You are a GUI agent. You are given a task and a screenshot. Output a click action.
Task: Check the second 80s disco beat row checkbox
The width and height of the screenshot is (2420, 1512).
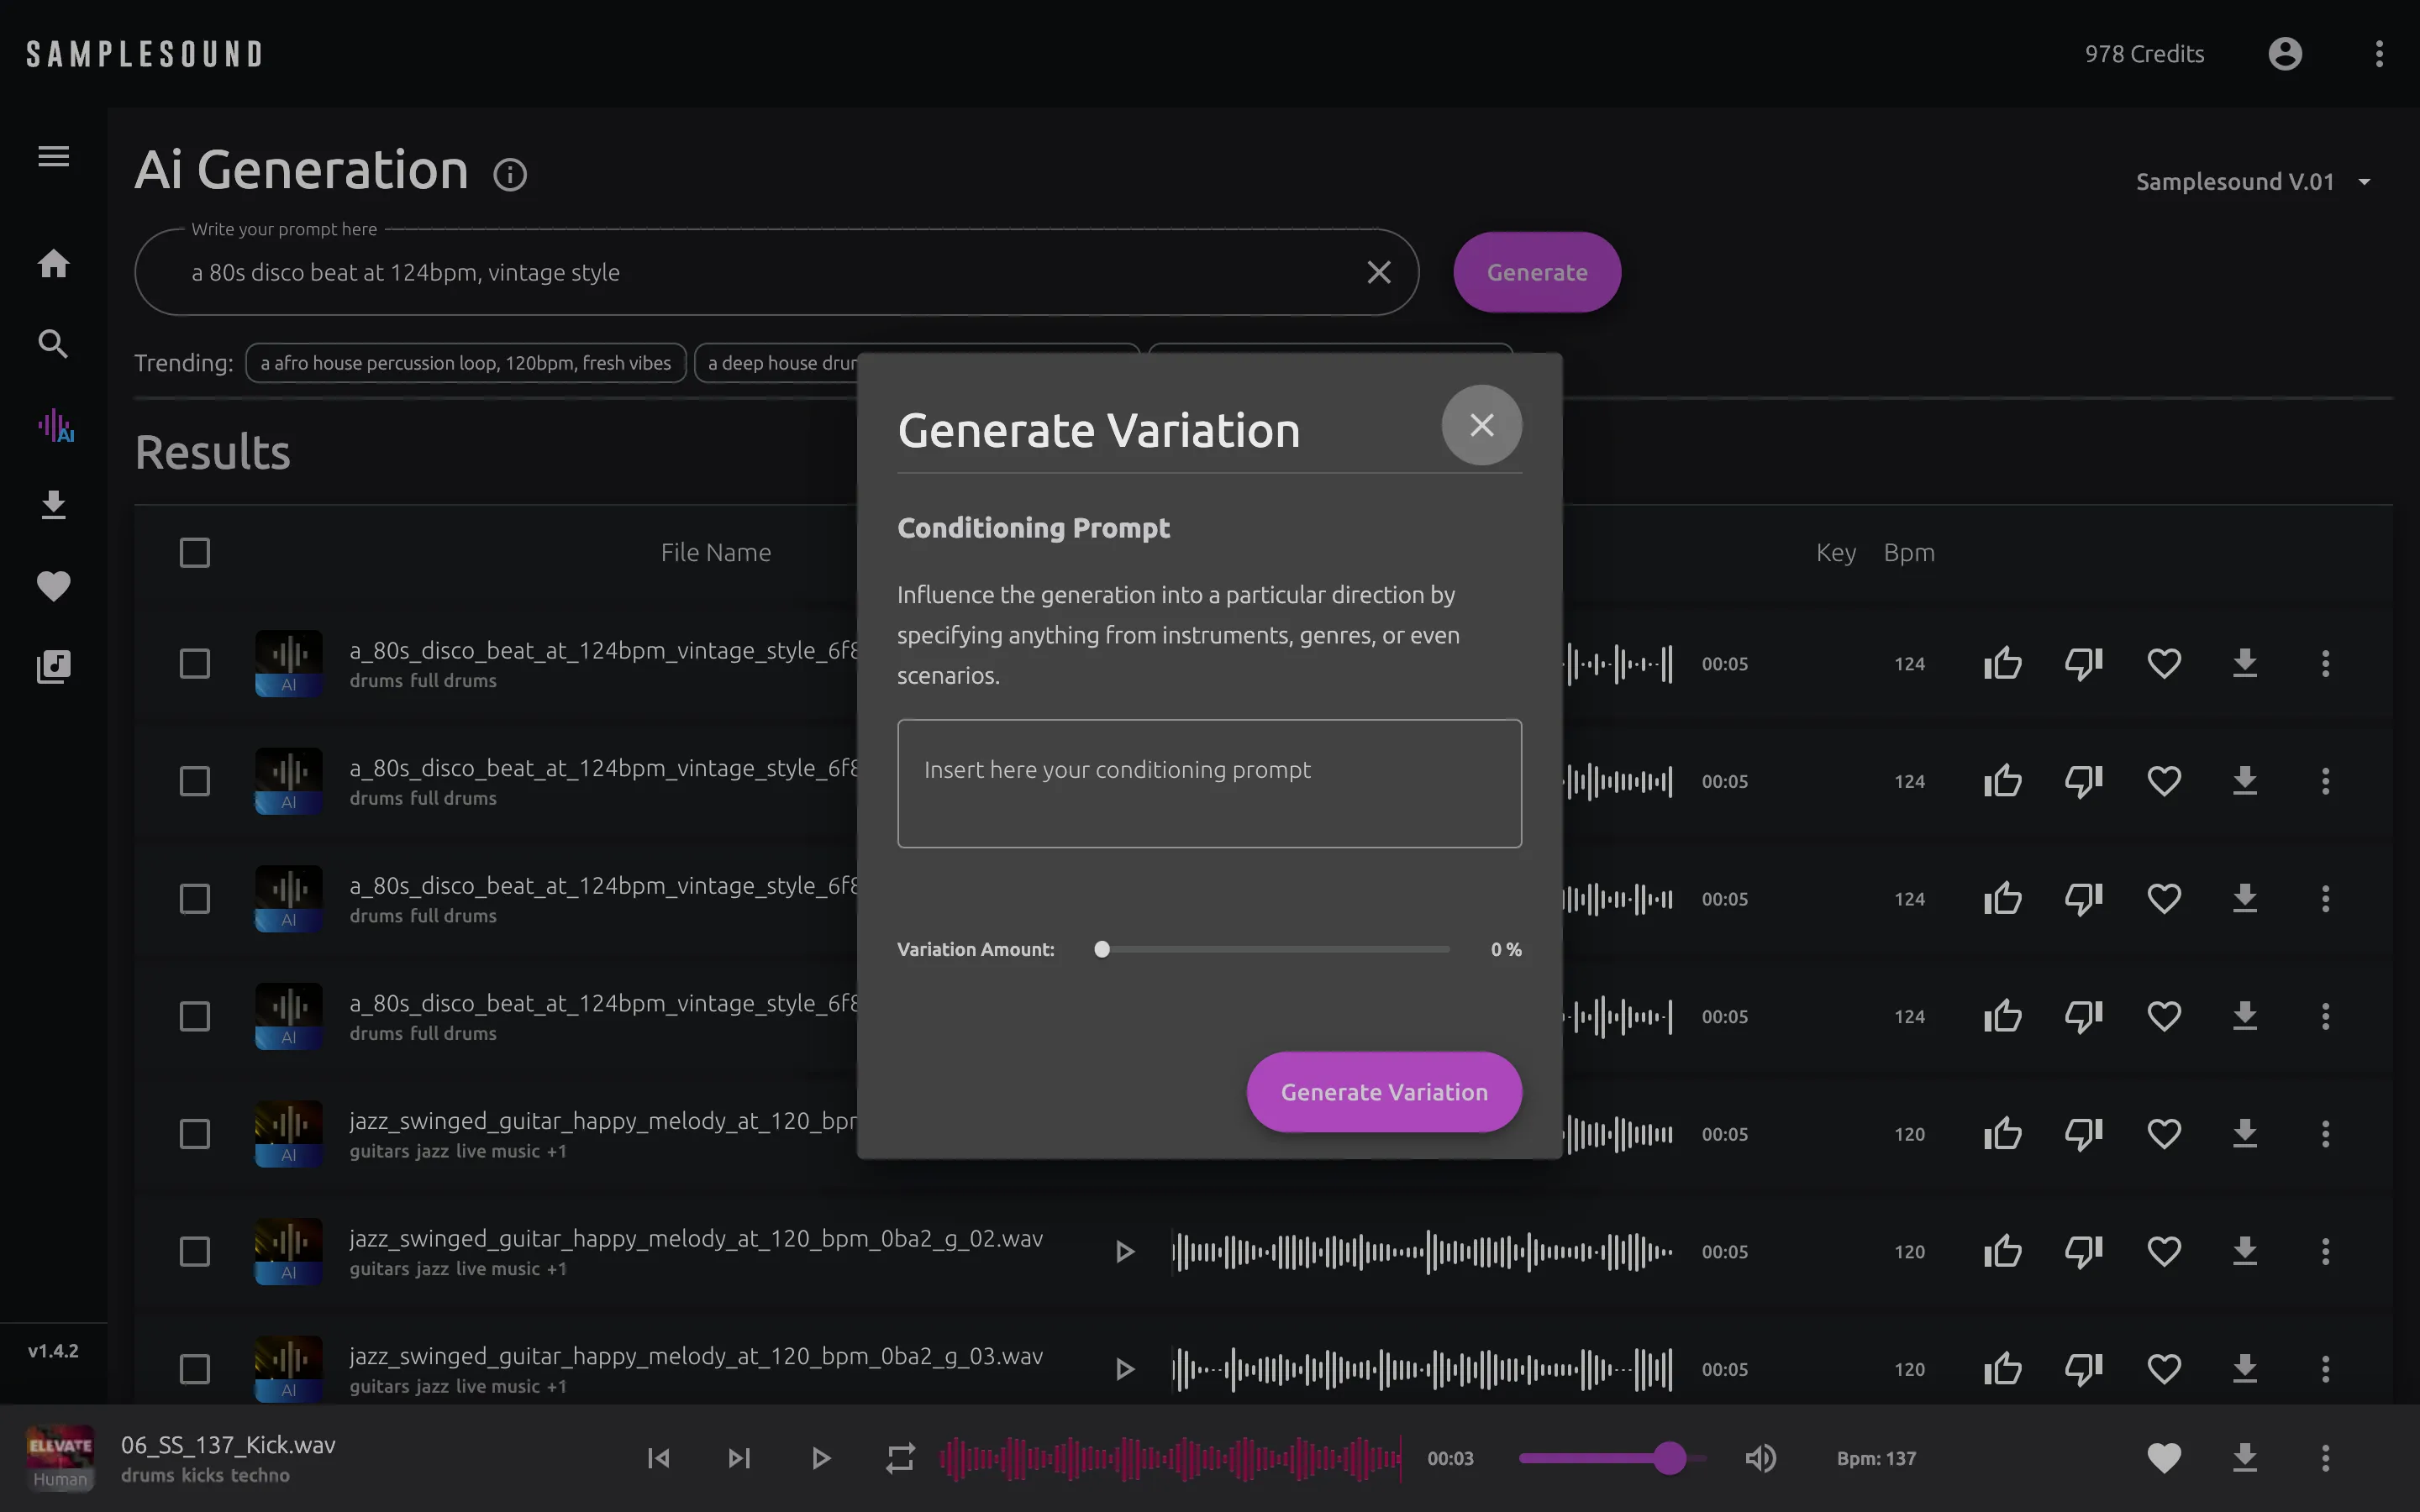pyautogui.click(x=195, y=781)
